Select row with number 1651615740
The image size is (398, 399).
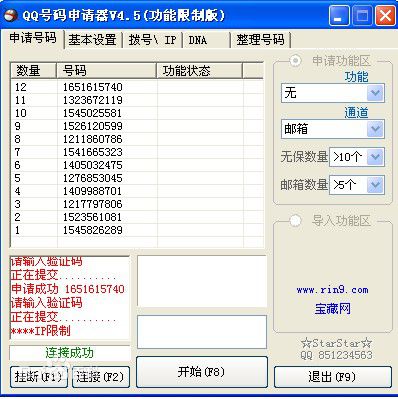tap(137, 87)
